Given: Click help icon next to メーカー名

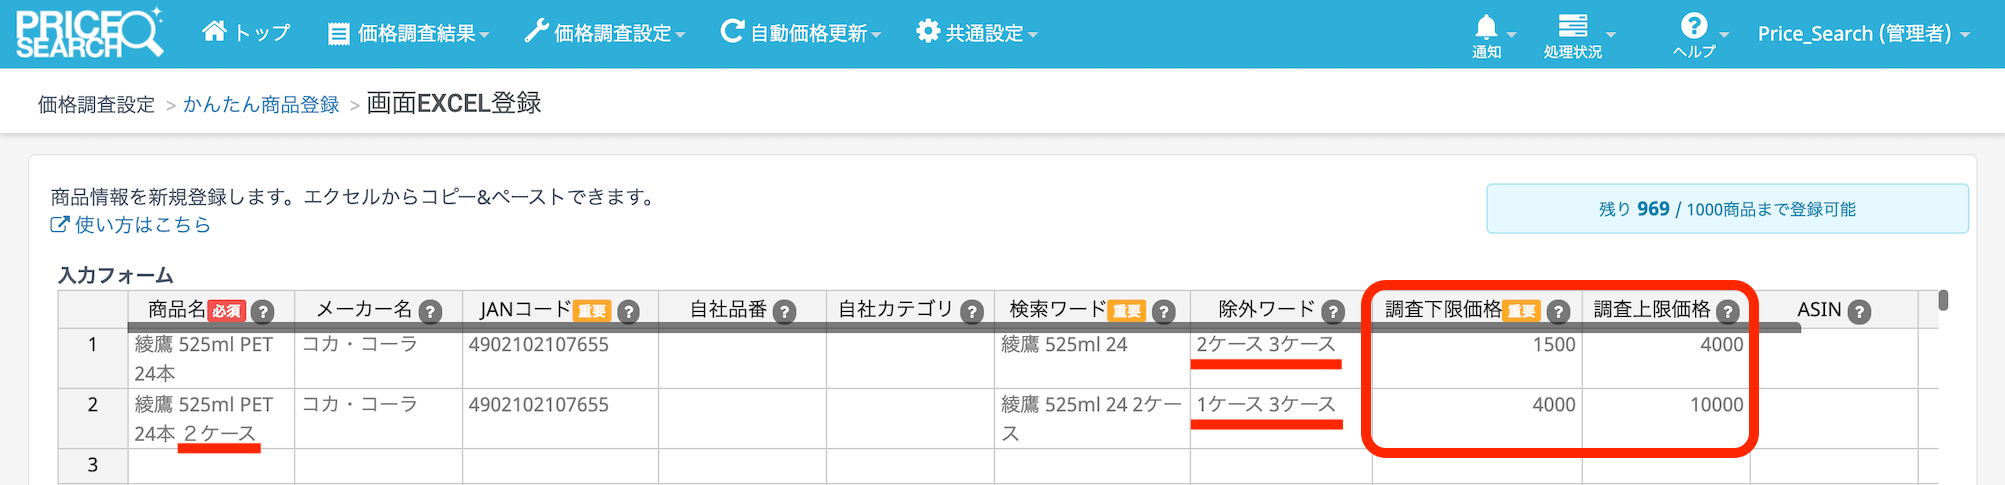Looking at the screenshot, I should pyautogui.click(x=430, y=312).
